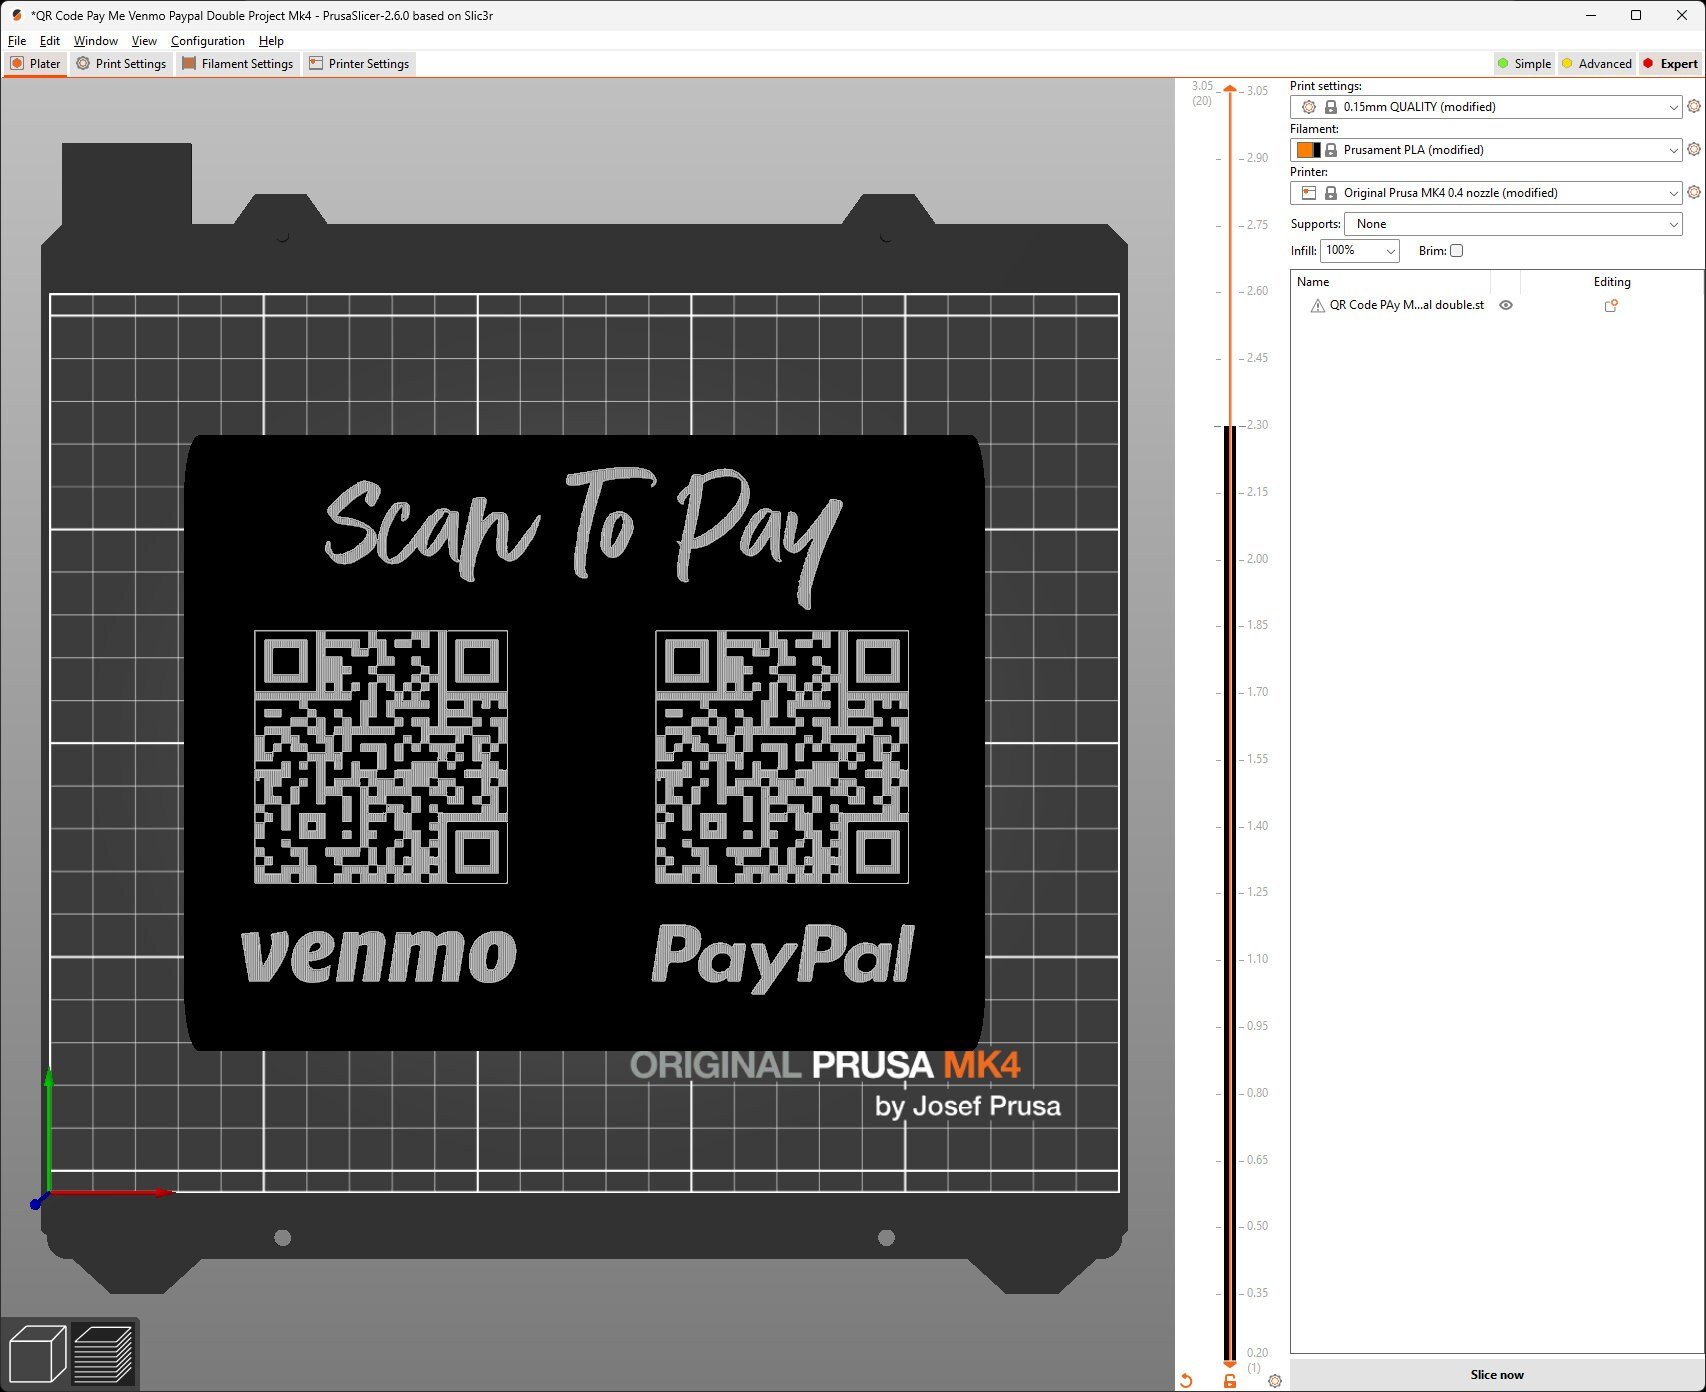Switch to Advanced mode

(1596, 63)
